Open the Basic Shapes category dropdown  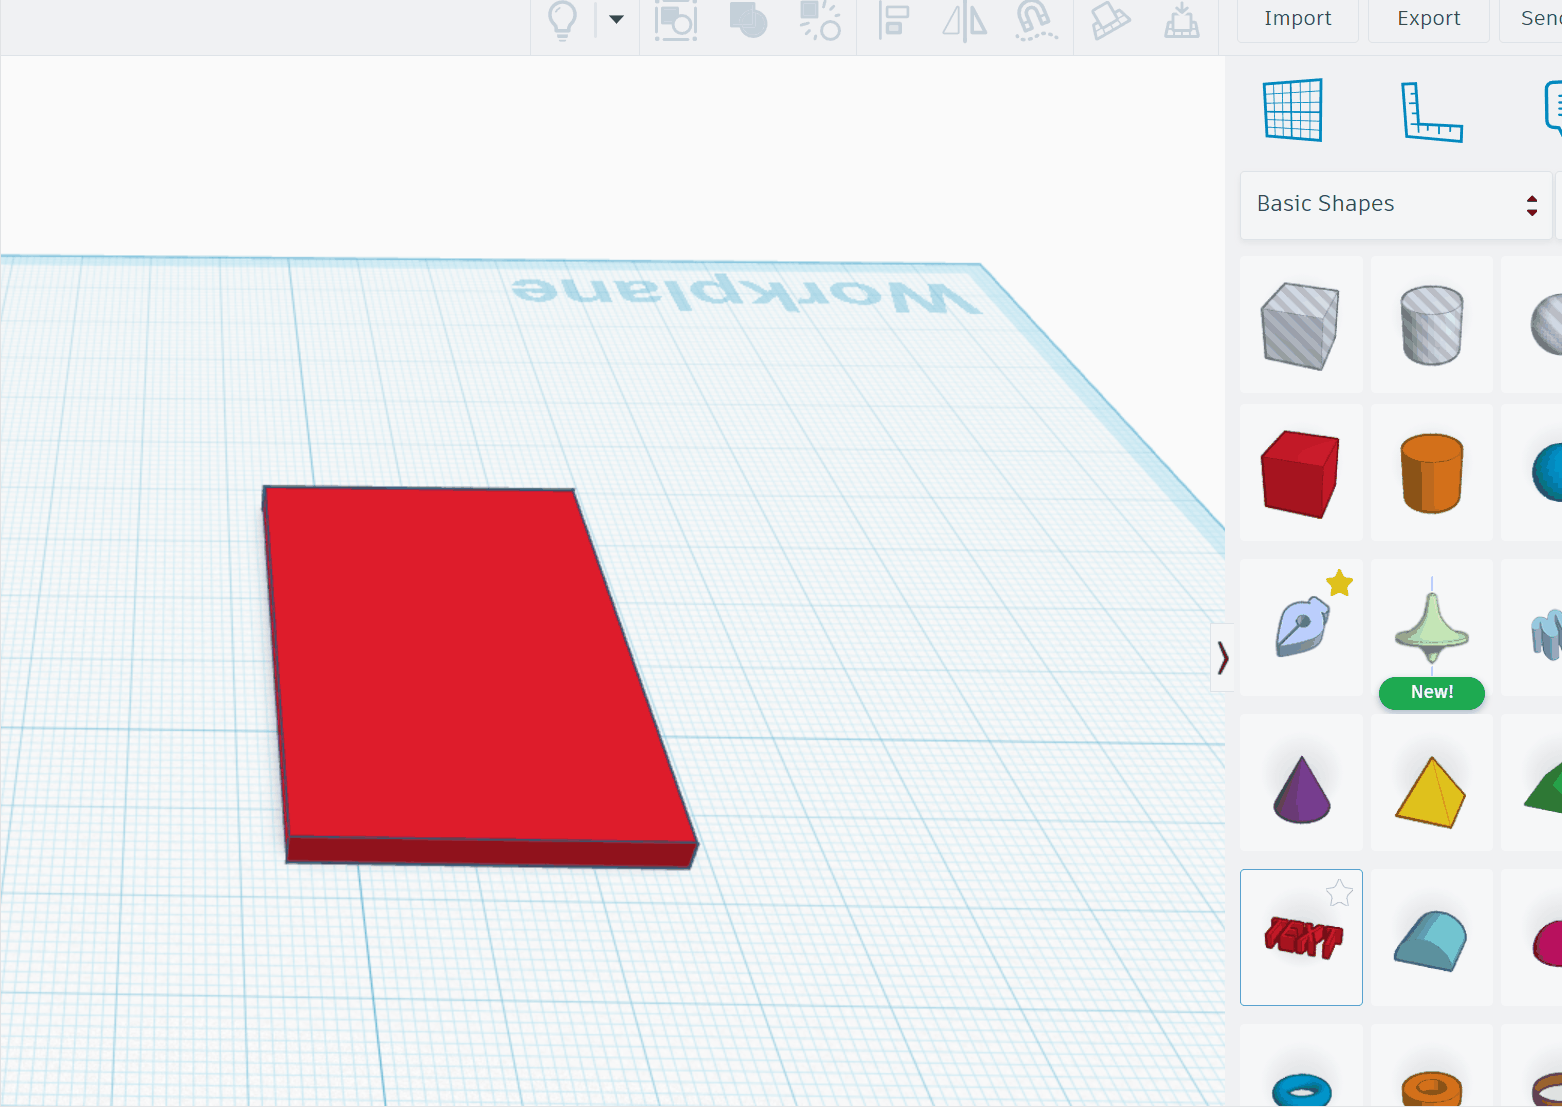point(1396,205)
